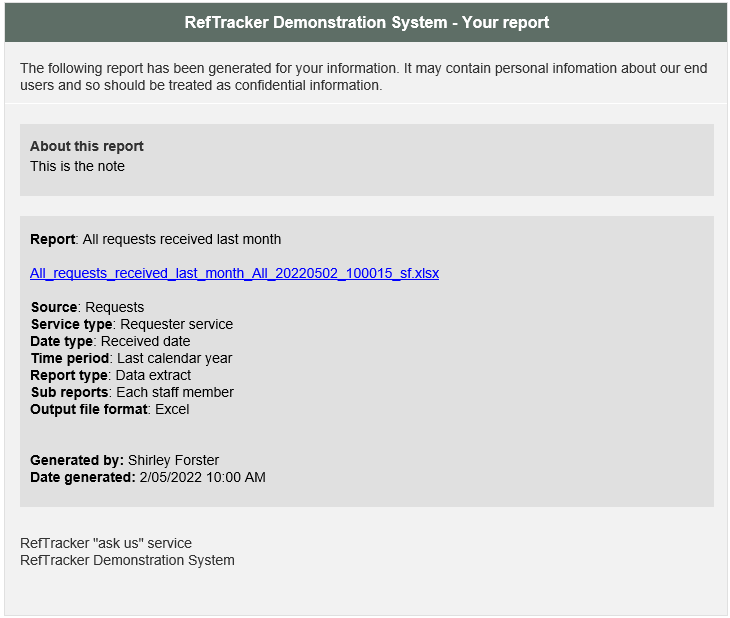Click the Report: All requests received last month line

(155, 239)
